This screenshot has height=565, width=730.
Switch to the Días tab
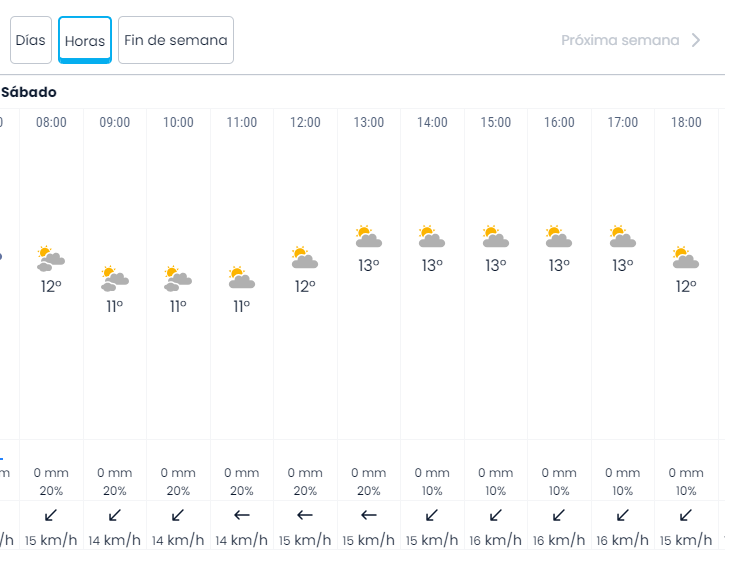pyautogui.click(x=31, y=40)
